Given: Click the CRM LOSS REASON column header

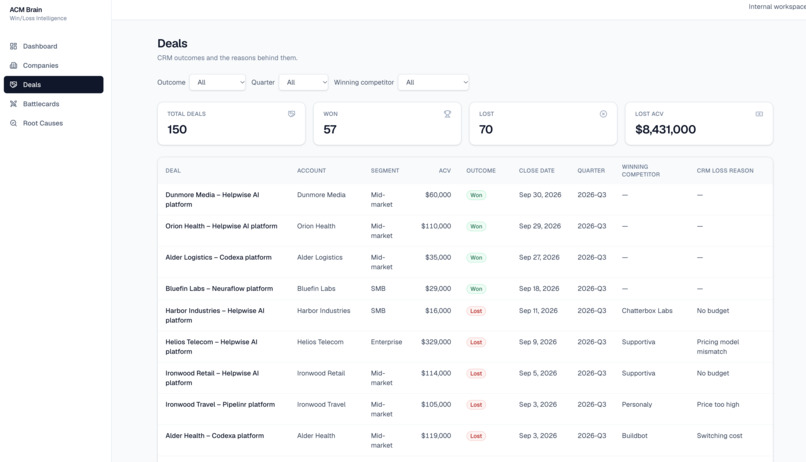Looking at the screenshot, I should coord(725,171).
